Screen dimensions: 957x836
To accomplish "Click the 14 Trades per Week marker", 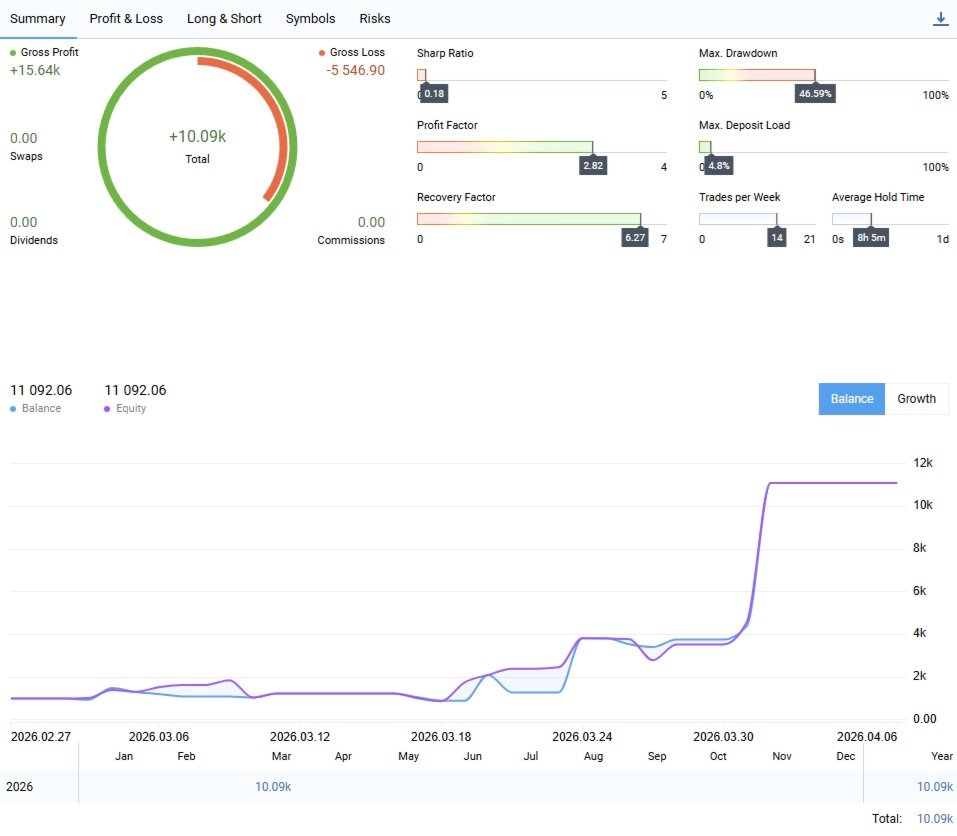I will 776,237.
